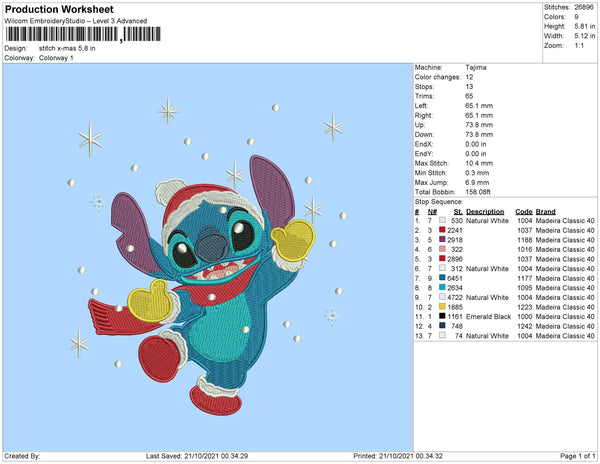Pick the white swatch beside 4722

coord(442,297)
